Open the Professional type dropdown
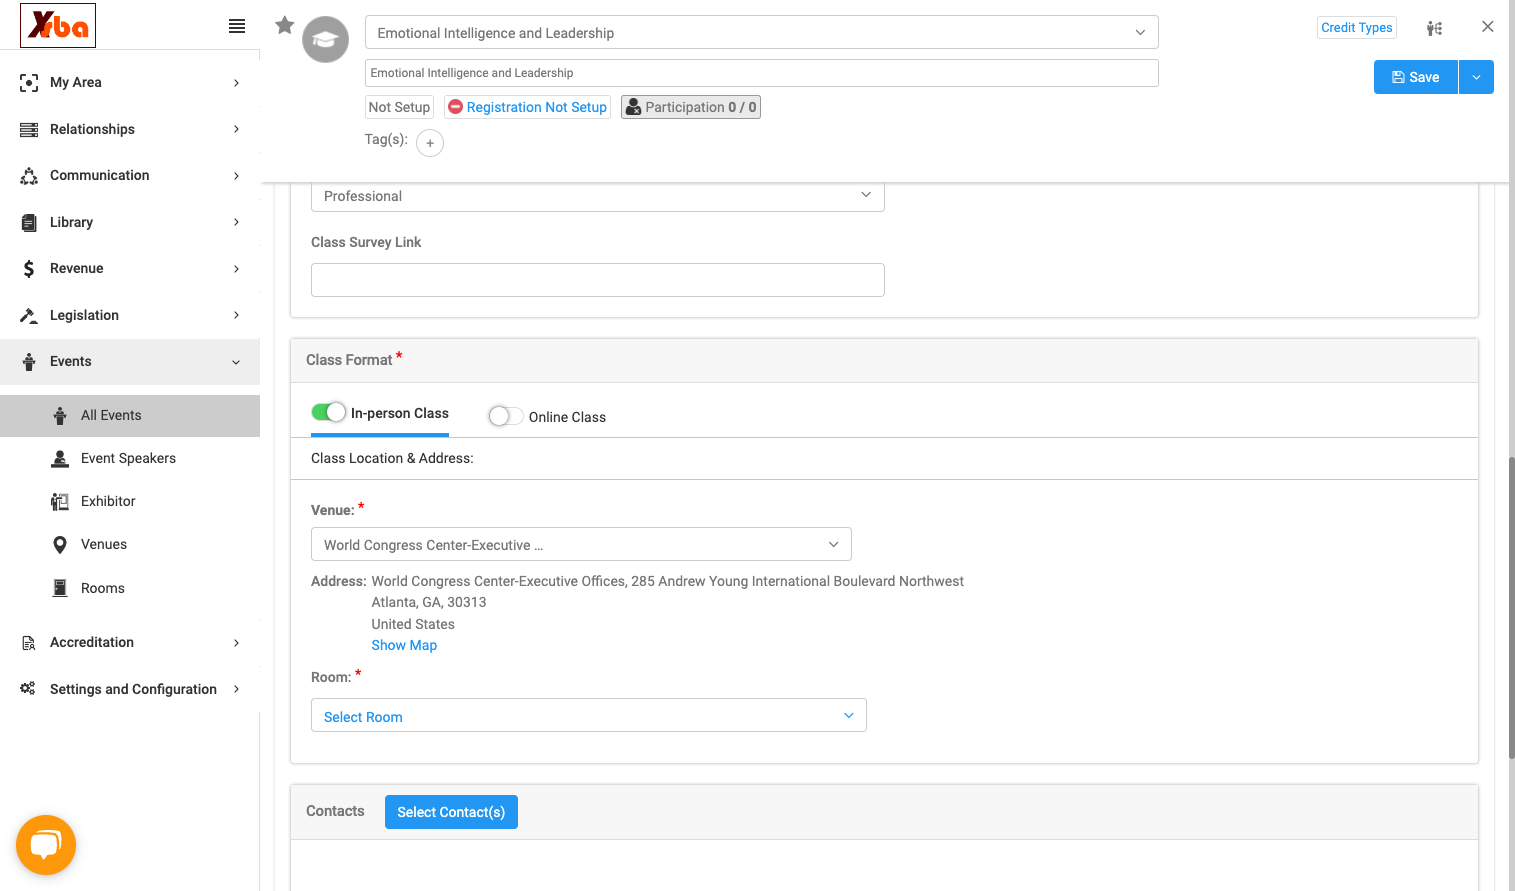Screen dimensions: 1515x891 click(598, 196)
